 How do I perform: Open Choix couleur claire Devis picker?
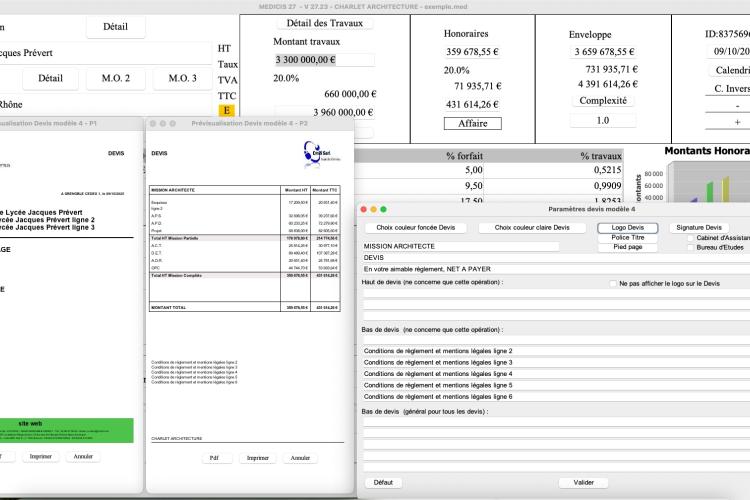[532, 228]
